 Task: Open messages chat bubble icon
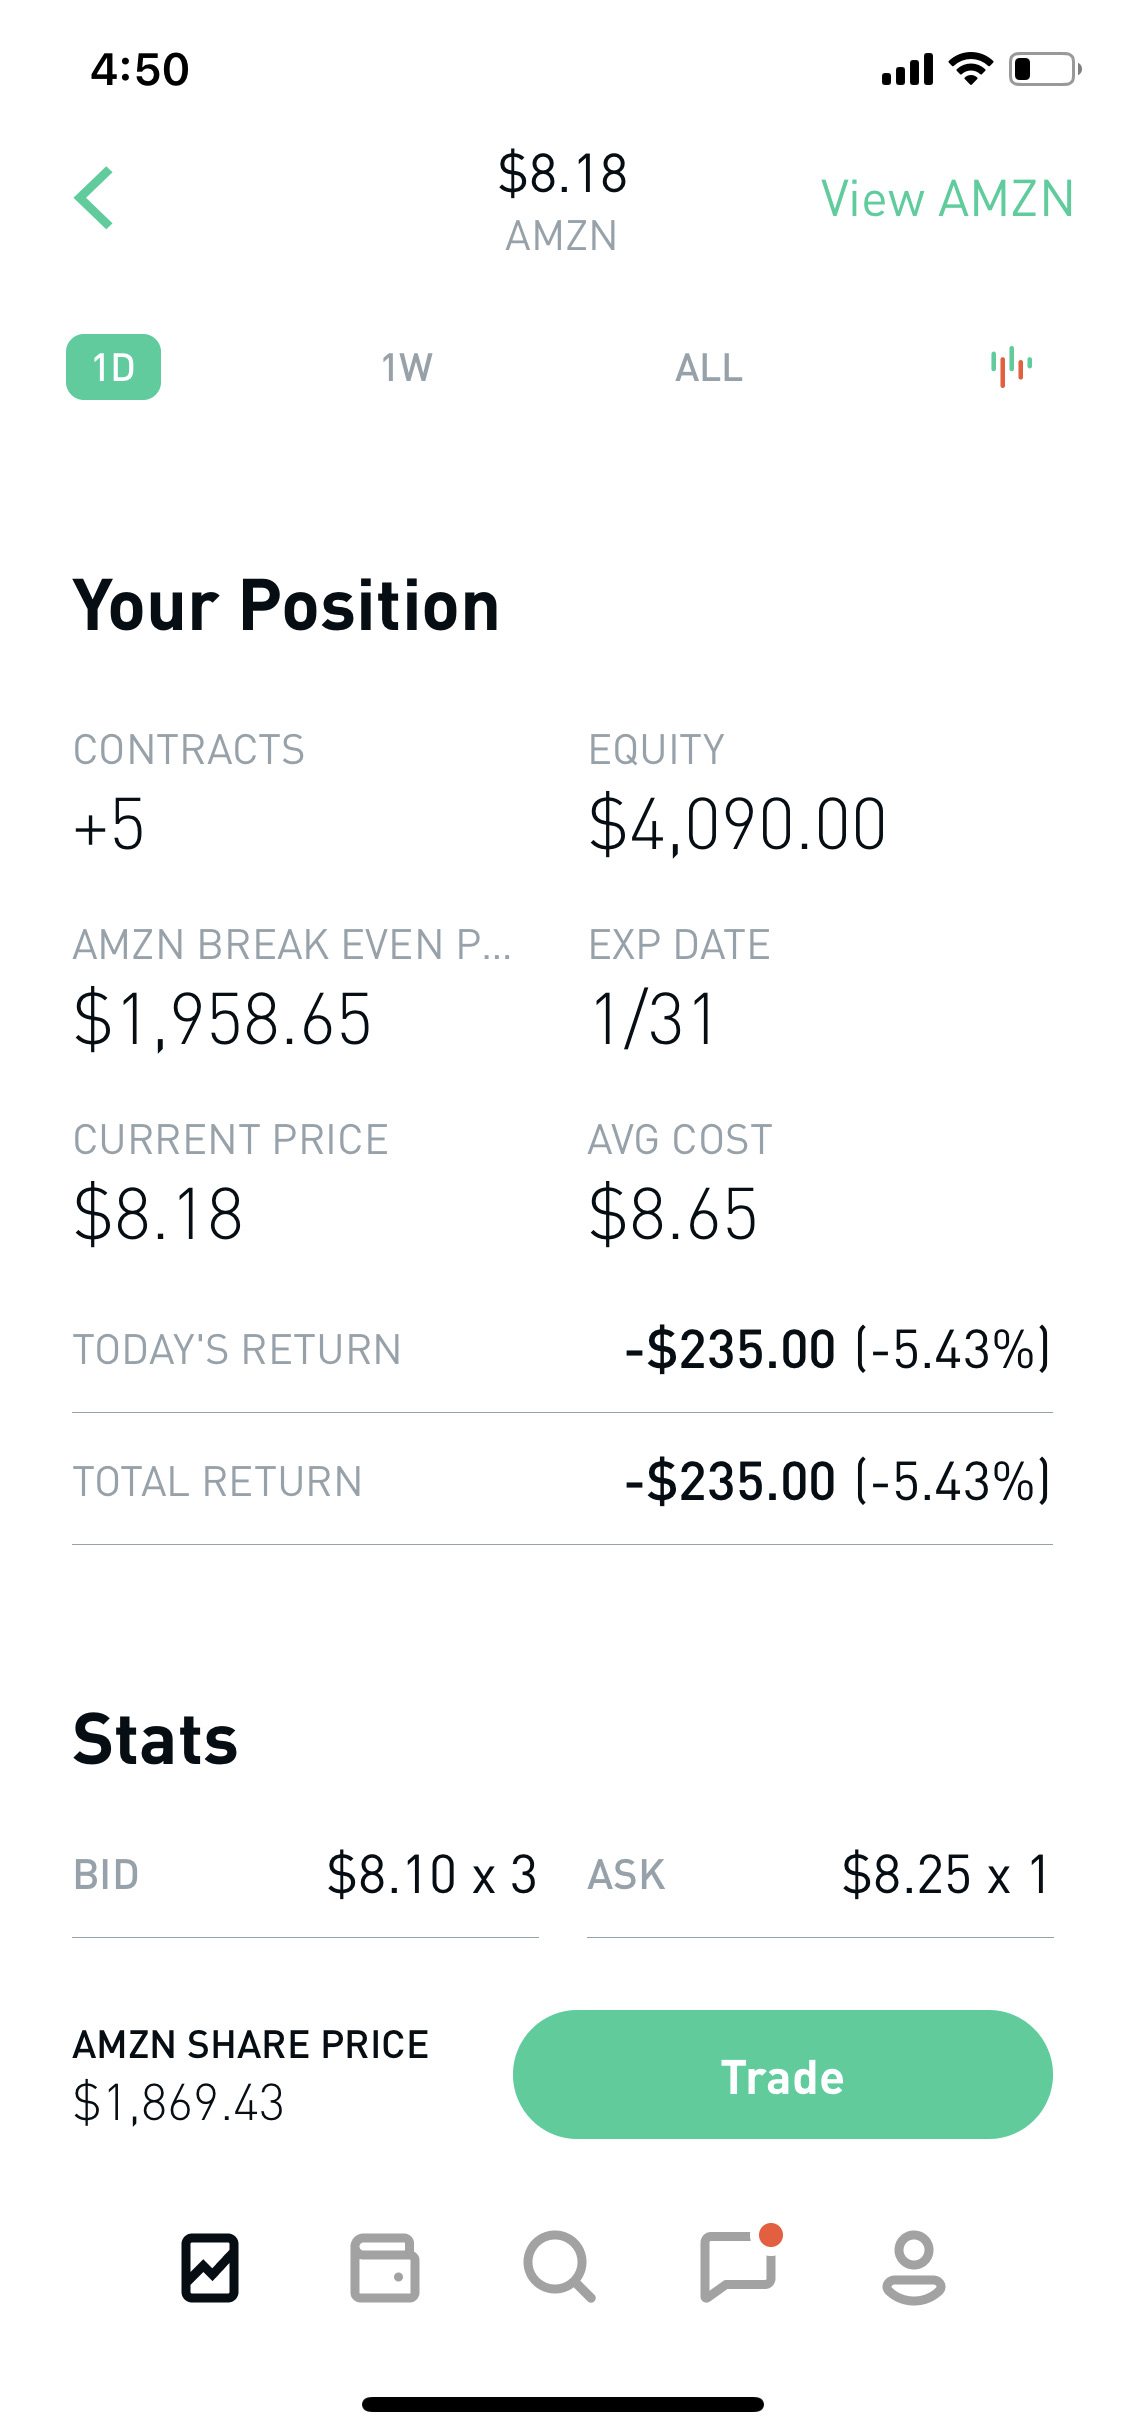740,2265
